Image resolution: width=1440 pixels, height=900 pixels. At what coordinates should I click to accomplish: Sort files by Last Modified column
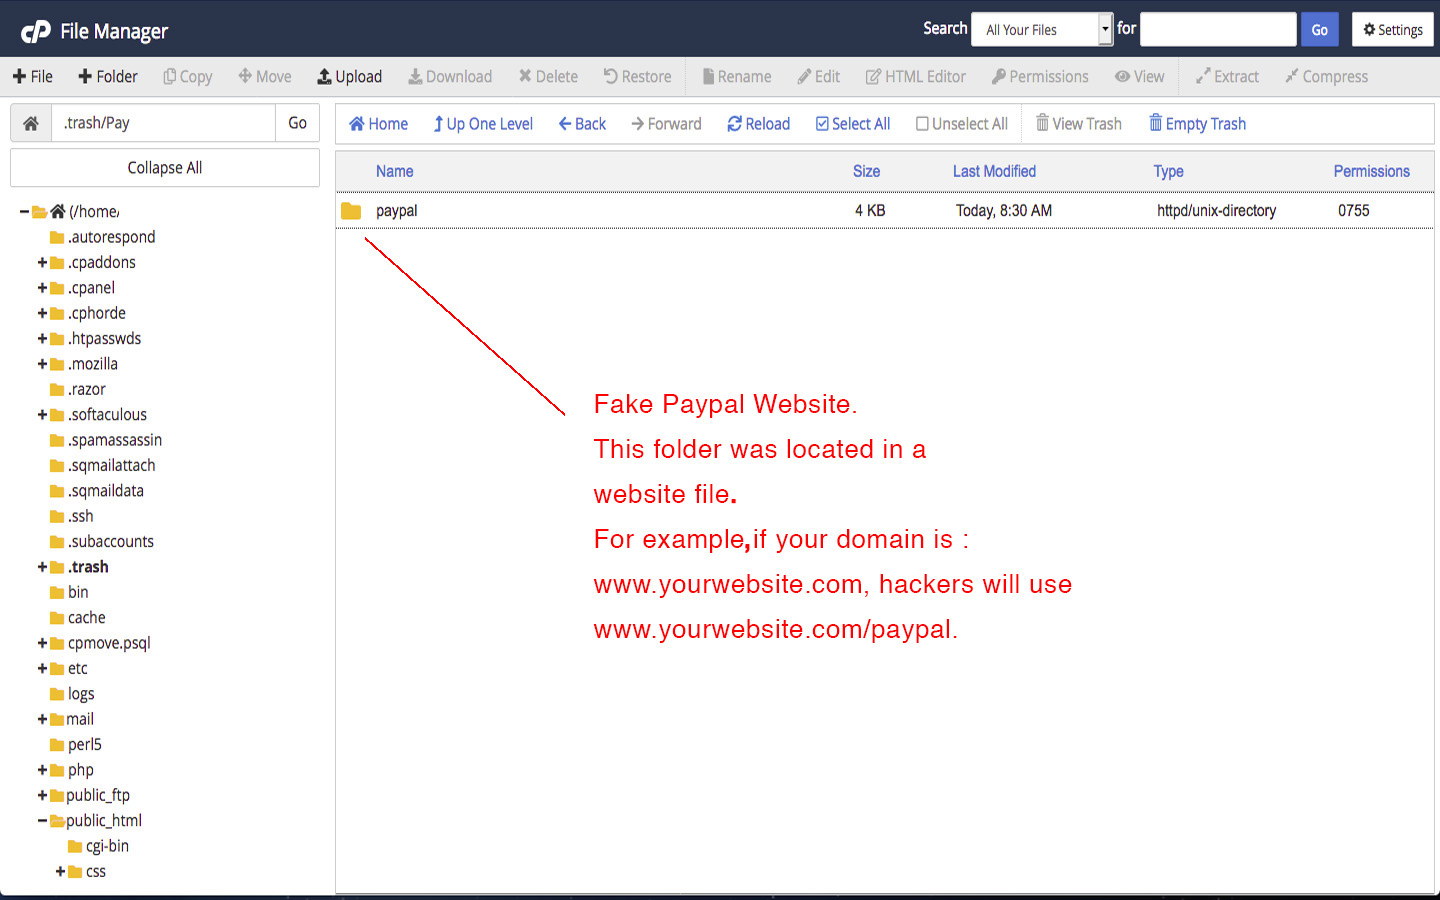pyautogui.click(x=994, y=171)
